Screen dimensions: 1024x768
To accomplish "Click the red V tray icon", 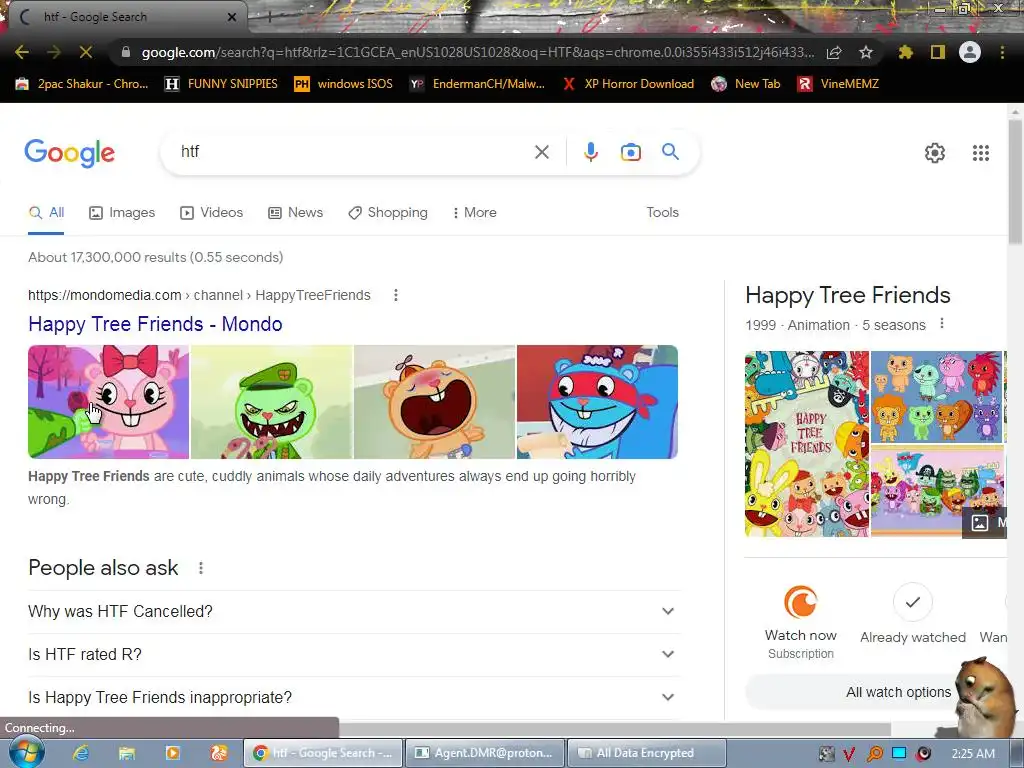I will (849, 754).
